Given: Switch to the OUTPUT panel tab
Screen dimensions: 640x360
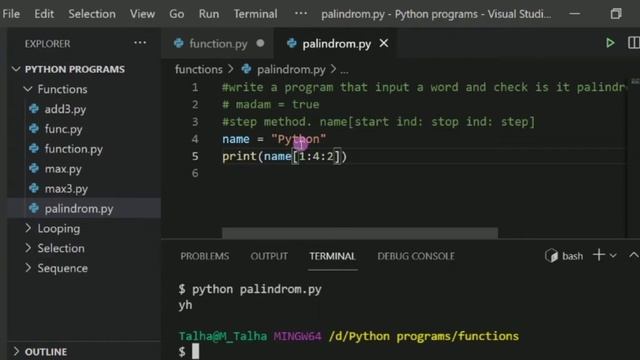Looking at the screenshot, I should coord(269,256).
